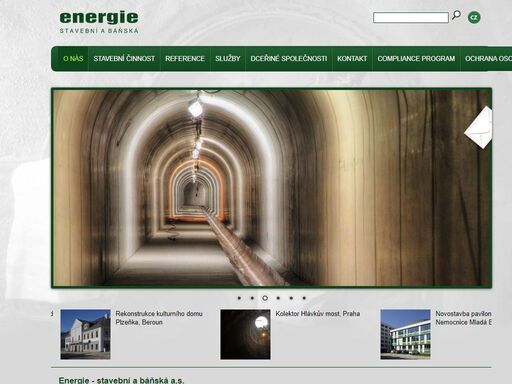512x384 pixels.
Task: Click the envelope contact icon on the slider
Action: tap(478, 128)
